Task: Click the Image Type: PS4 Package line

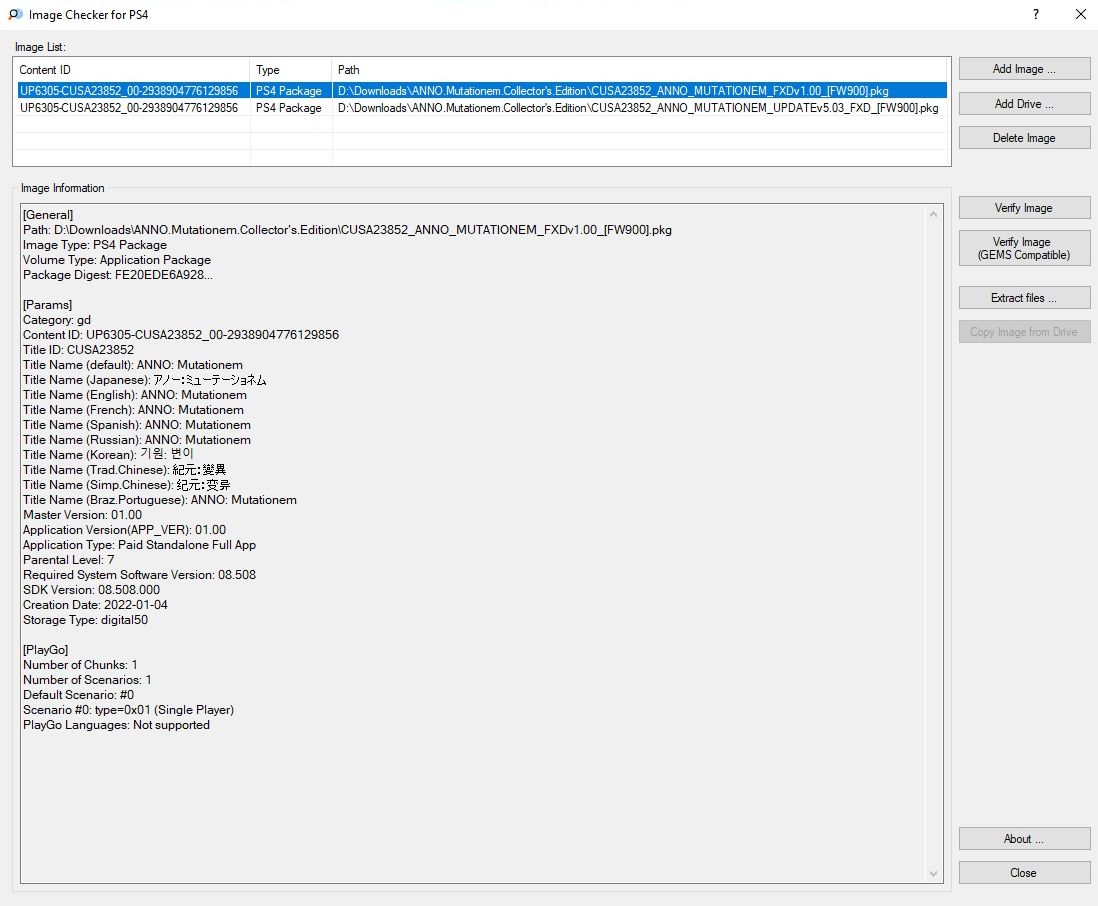Action: [95, 245]
